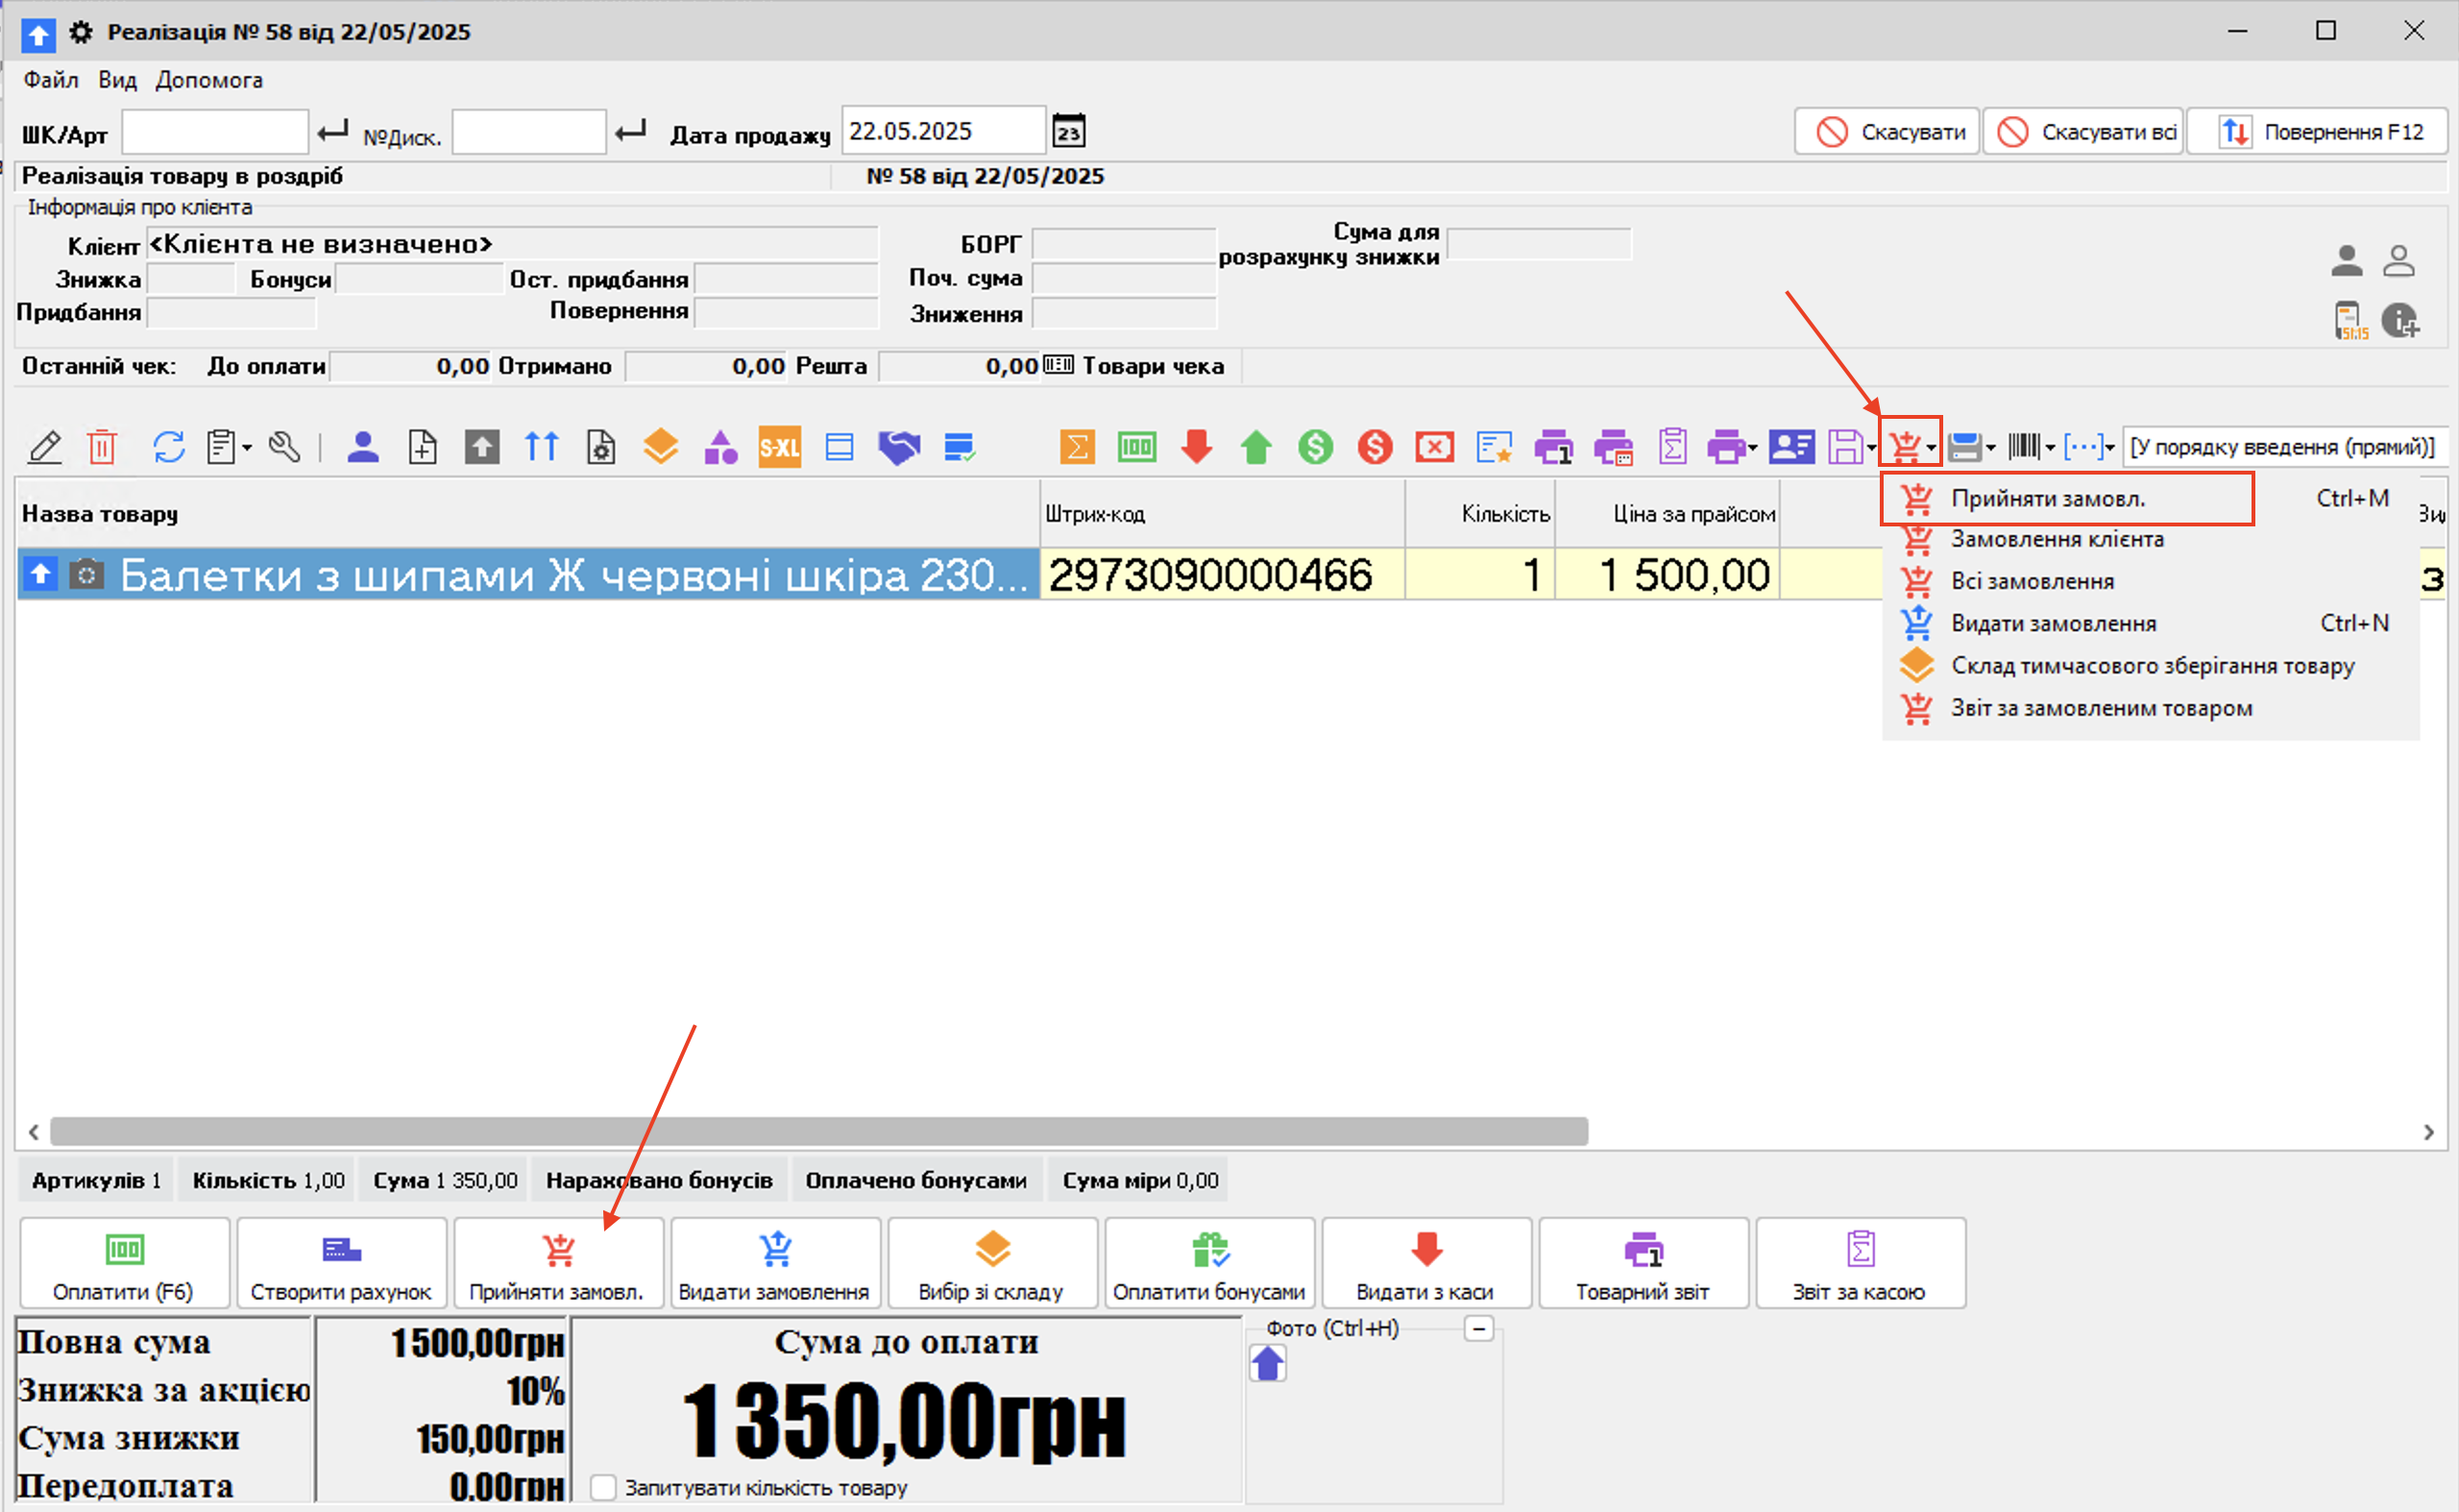
Task: Click the horizontal scrollbar of goods table
Action: [x=818, y=1132]
